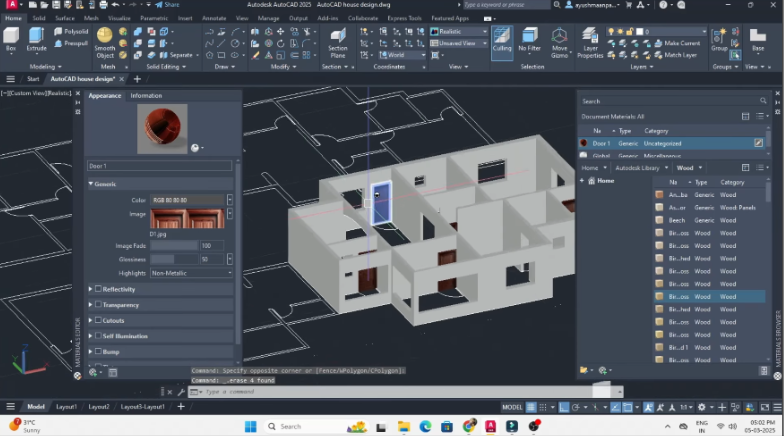This screenshot has height=436, width=784.
Task: Open the Windows Start menu
Action: tap(250, 426)
